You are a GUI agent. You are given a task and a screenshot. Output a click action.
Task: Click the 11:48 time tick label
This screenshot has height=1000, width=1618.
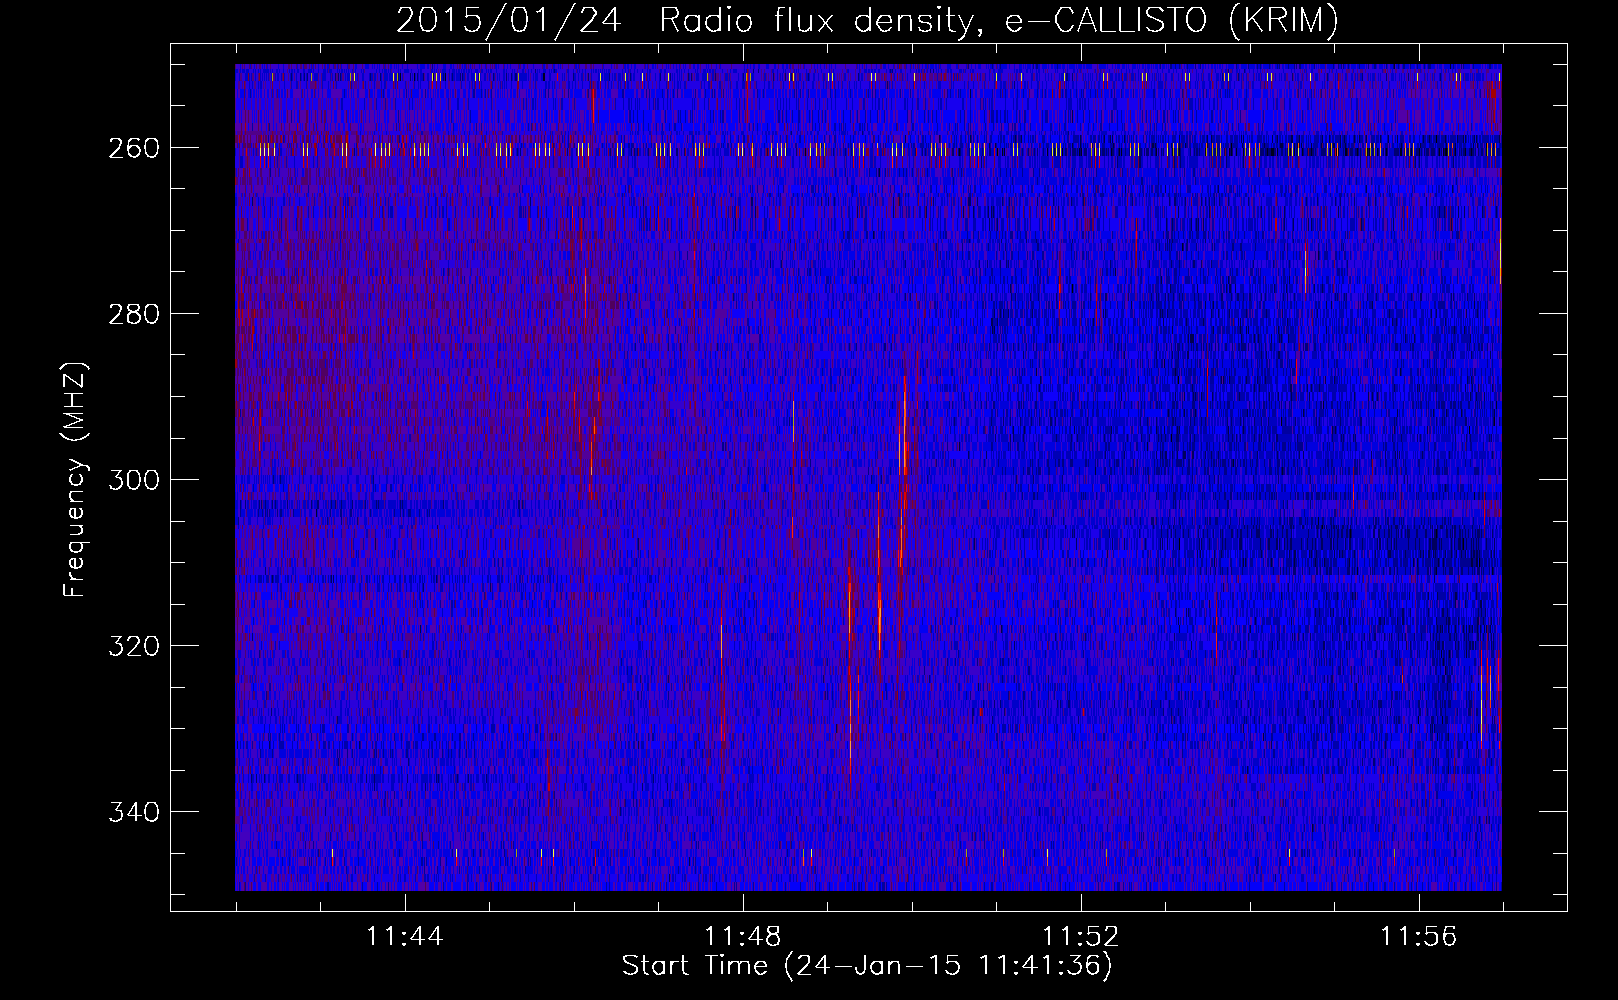coord(743,937)
